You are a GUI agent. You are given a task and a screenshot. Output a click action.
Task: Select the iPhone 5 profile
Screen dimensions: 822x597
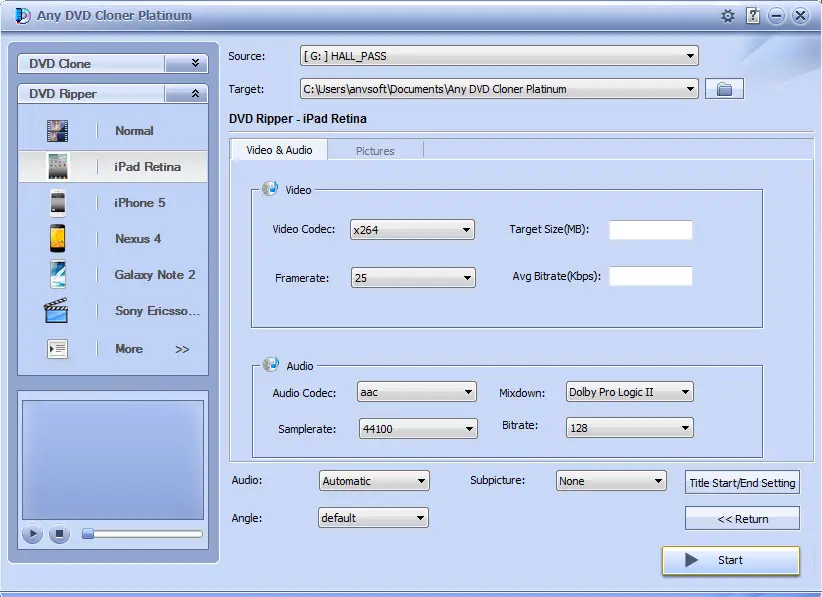[x=113, y=203]
